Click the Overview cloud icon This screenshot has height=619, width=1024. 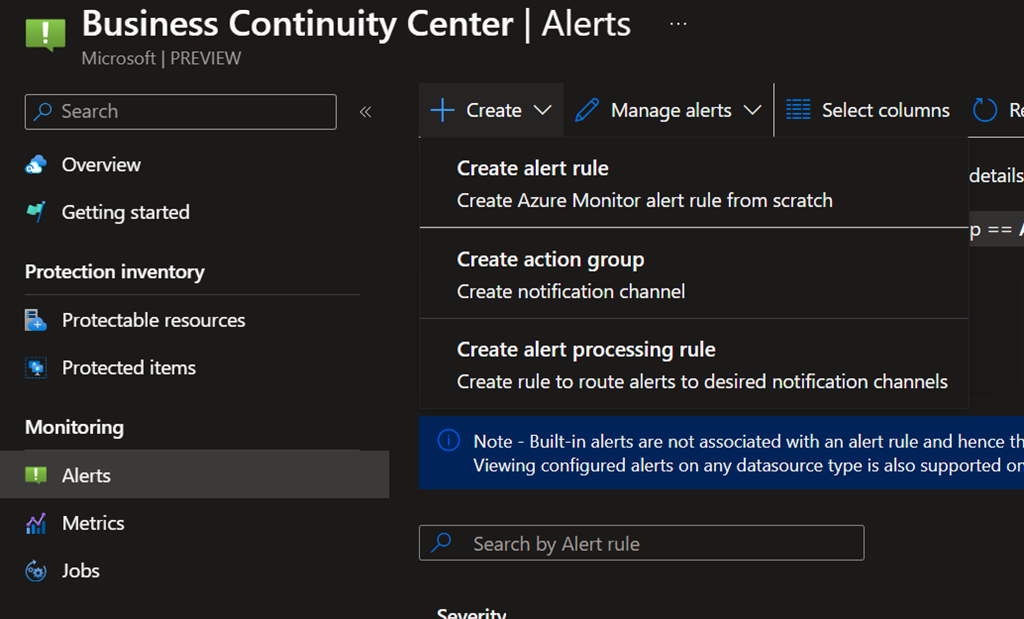(36, 165)
